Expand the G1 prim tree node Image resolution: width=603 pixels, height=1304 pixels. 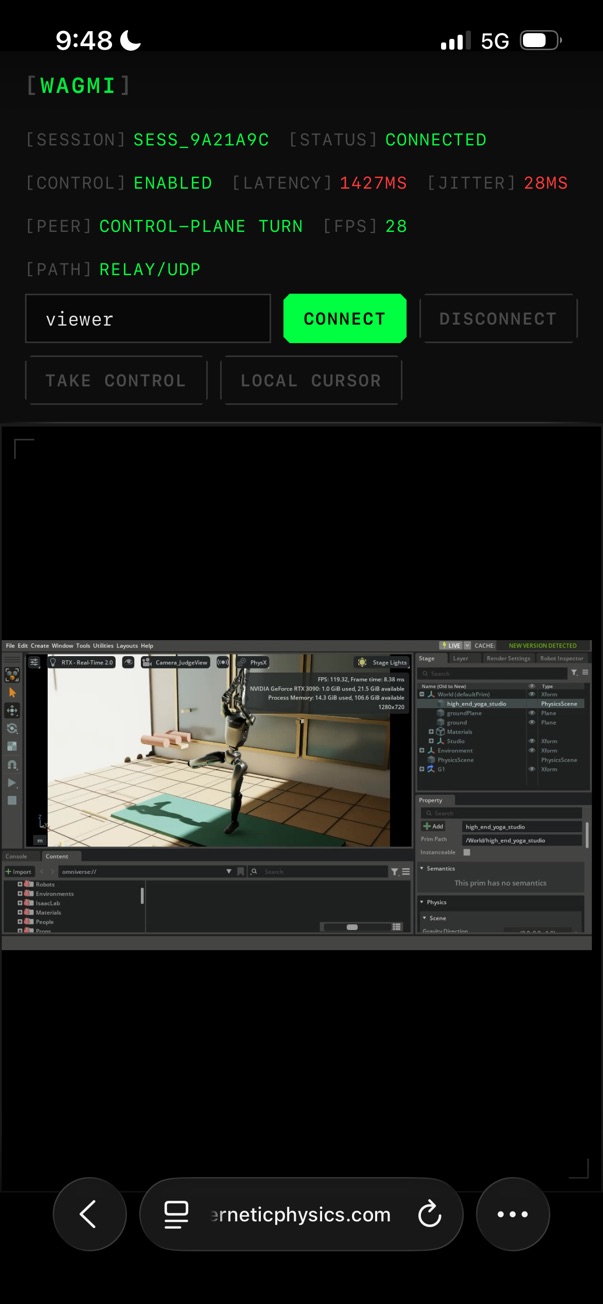click(x=422, y=769)
